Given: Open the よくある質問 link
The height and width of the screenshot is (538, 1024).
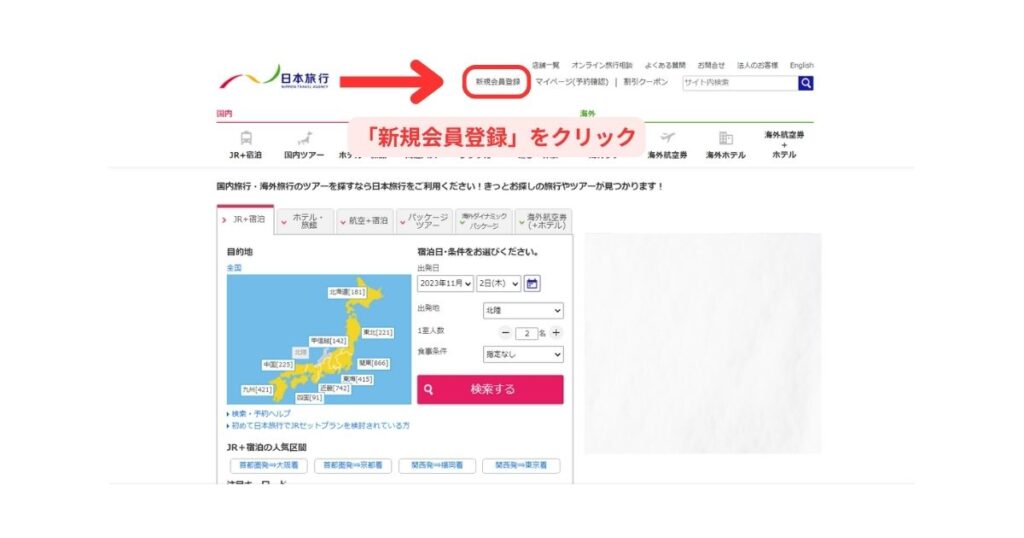Looking at the screenshot, I should (x=665, y=65).
